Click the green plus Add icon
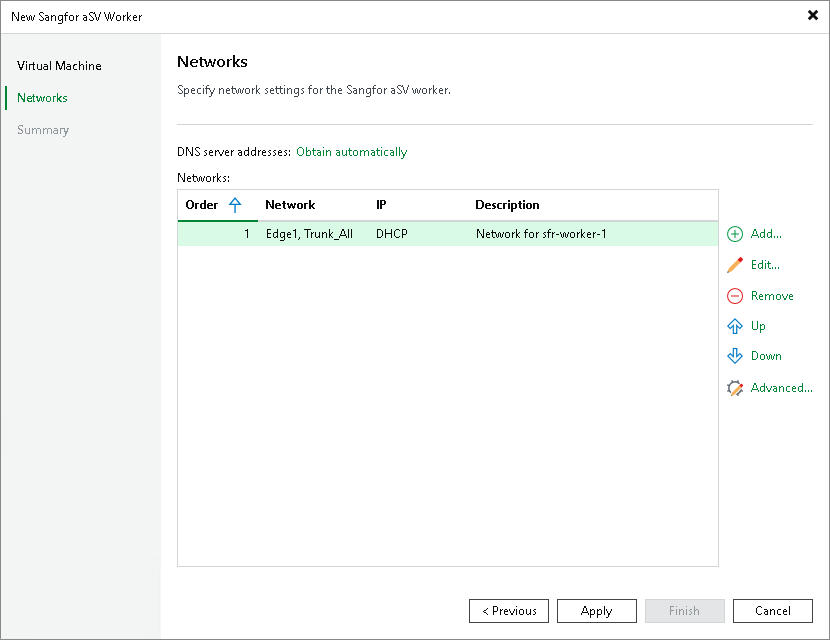 pyautogui.click(x=735, y=234)
